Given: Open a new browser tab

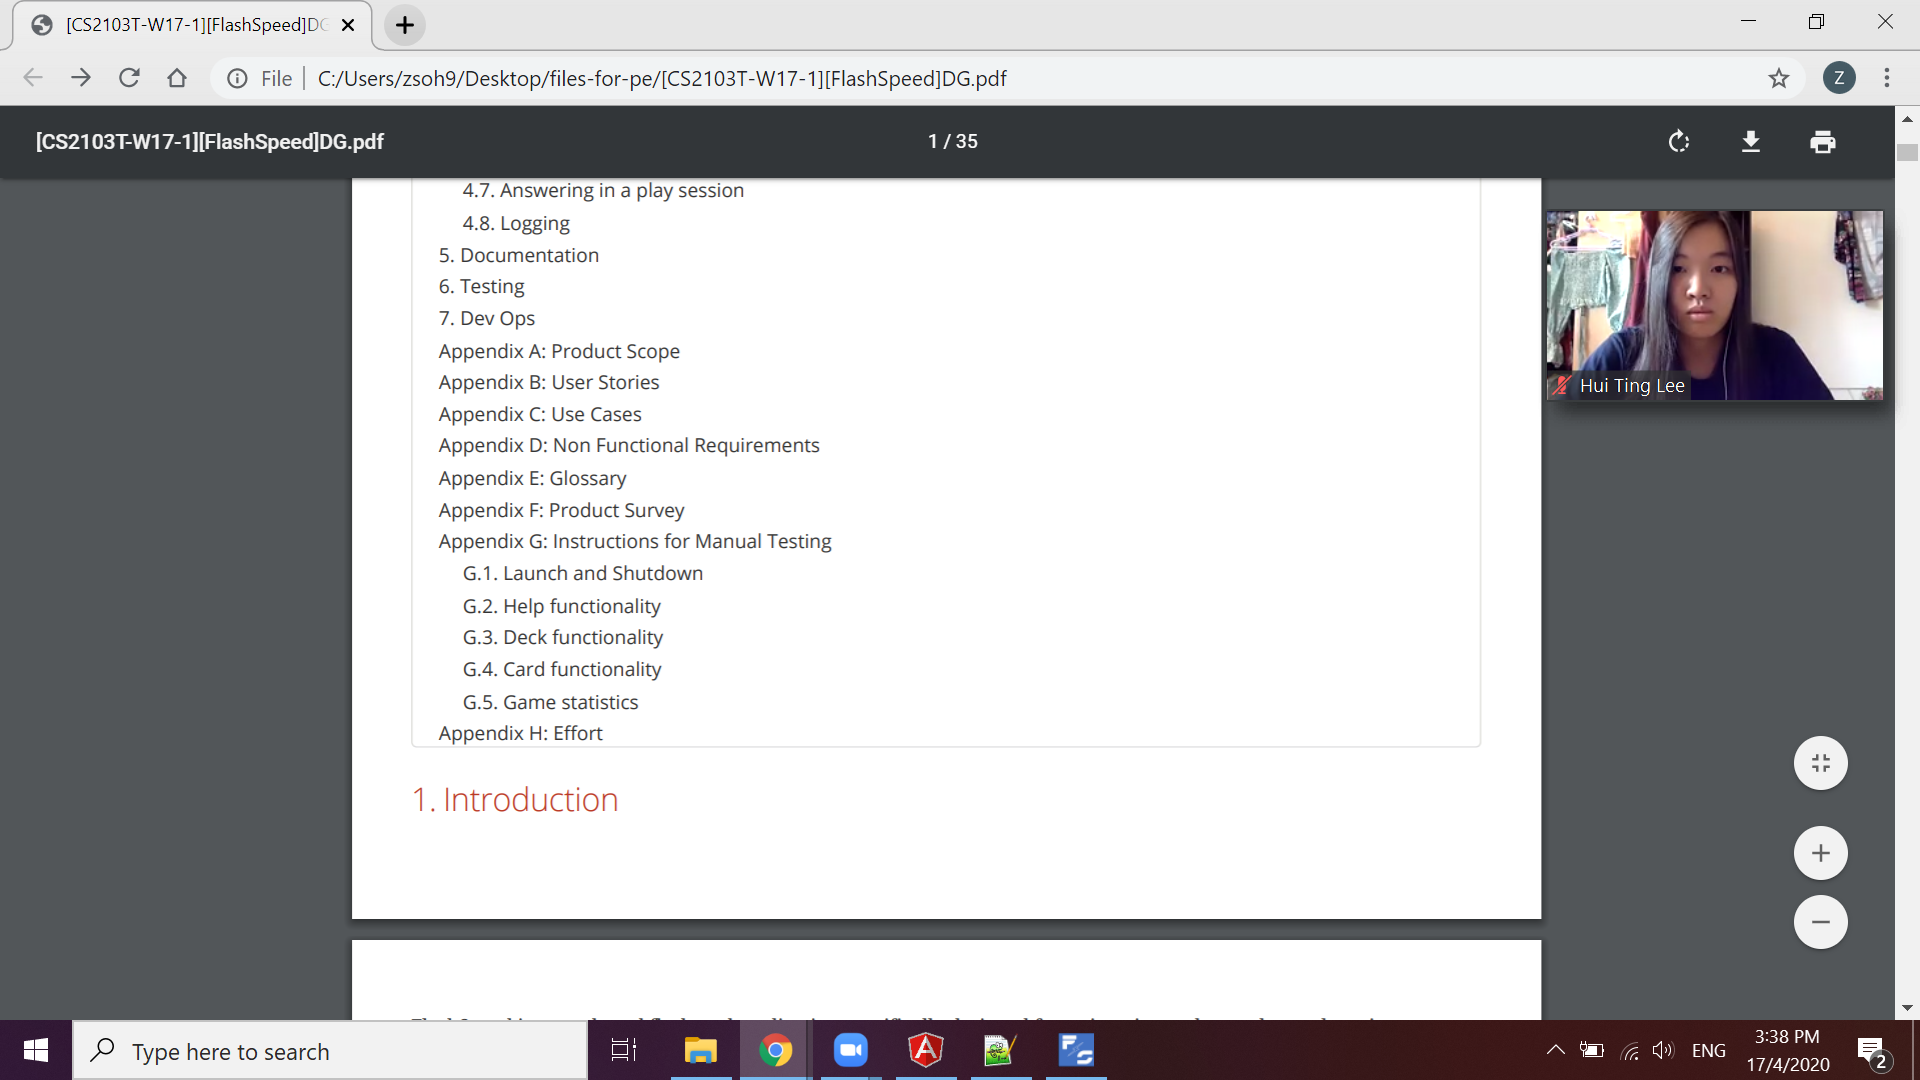Looking at the screenshot, I should (405, 25).
